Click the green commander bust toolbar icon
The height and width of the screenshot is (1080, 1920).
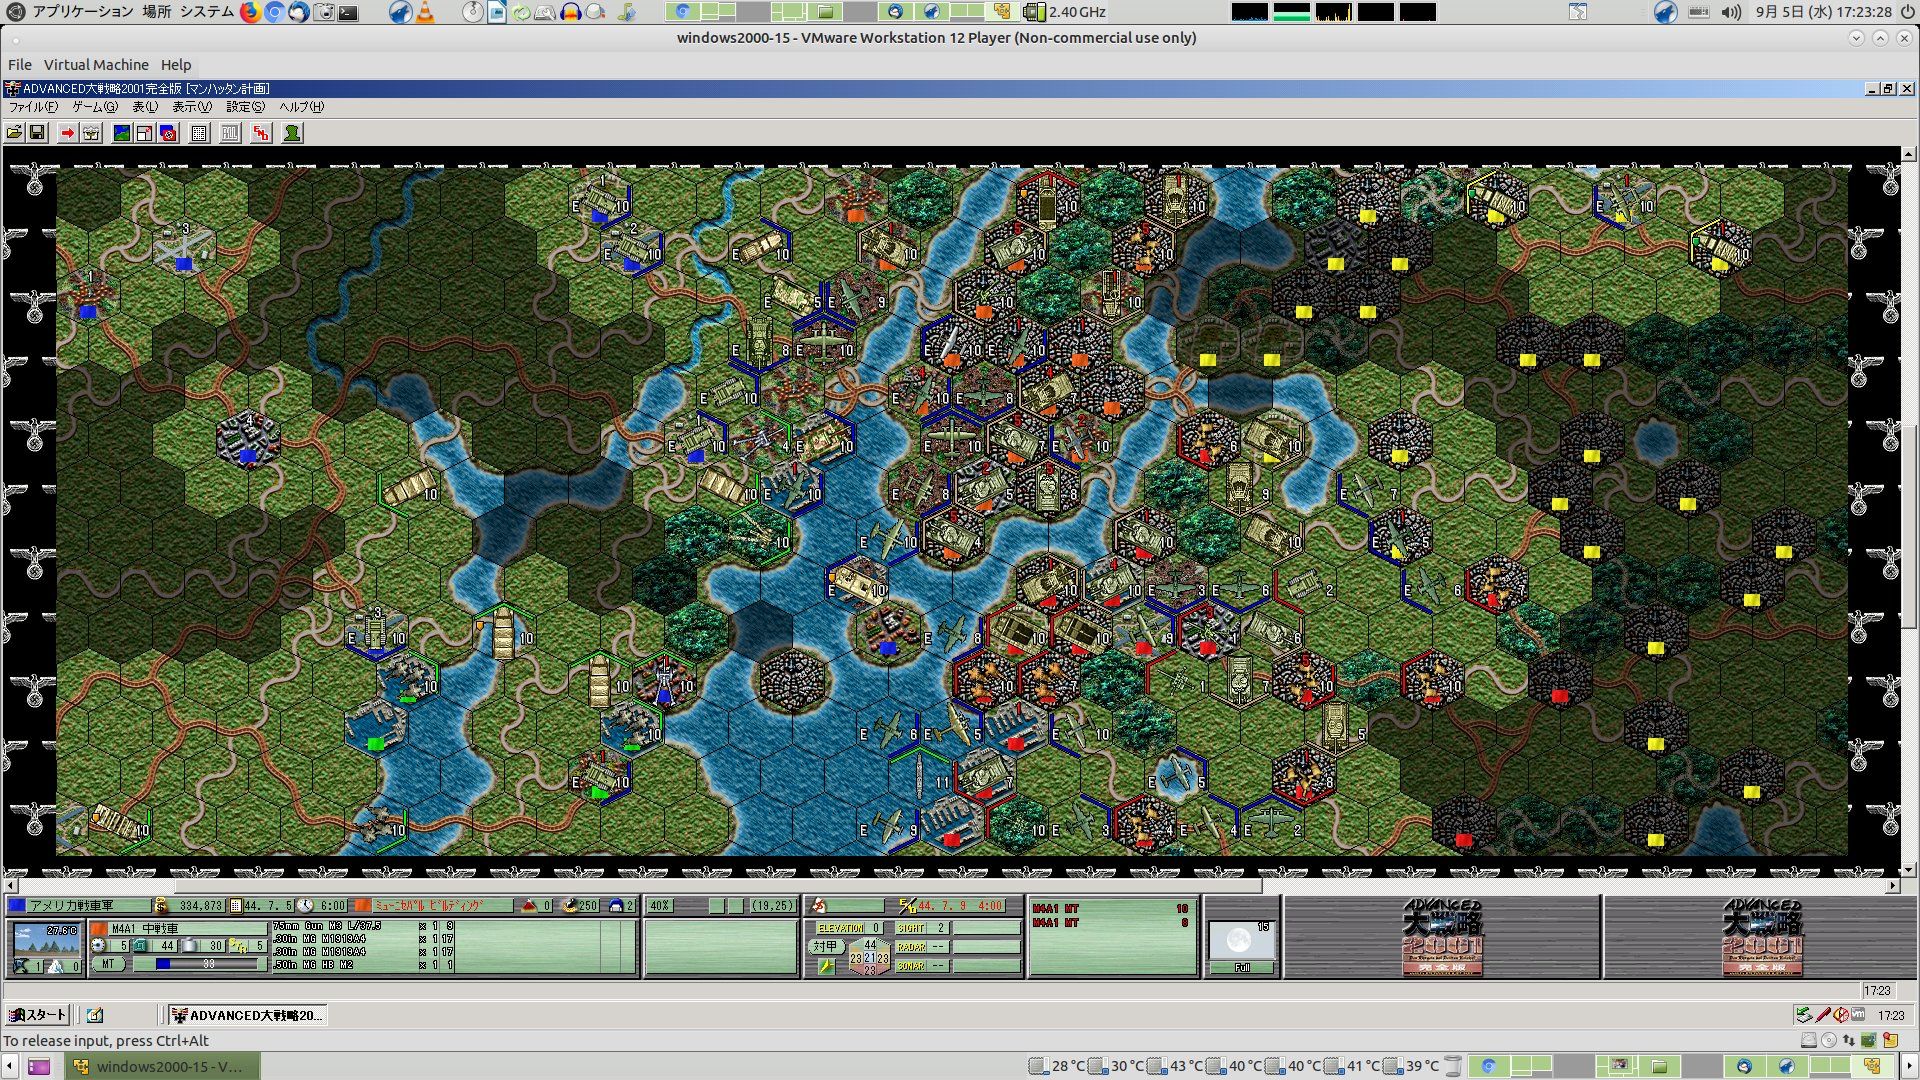292,133
